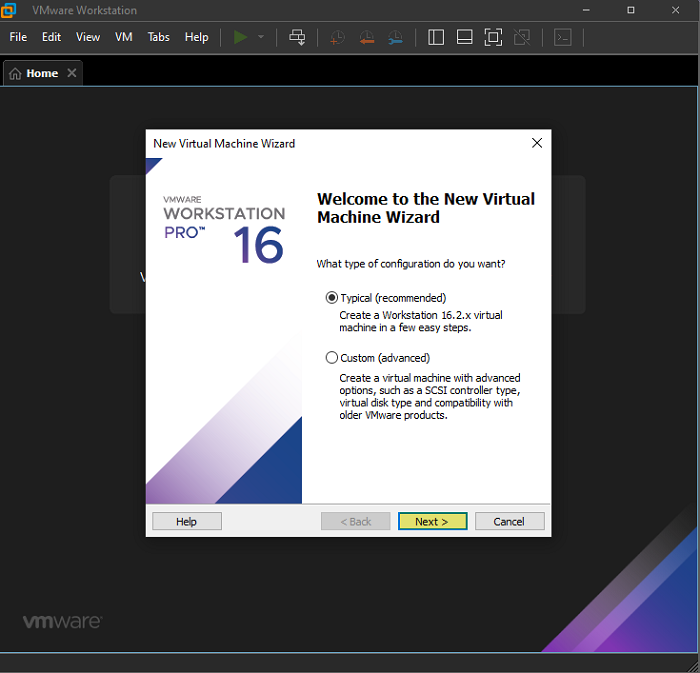Image resolution: width=700 pixels, height=673 pixels.
Task: Open the power options dropdown arrow
Action: [261, 37]
